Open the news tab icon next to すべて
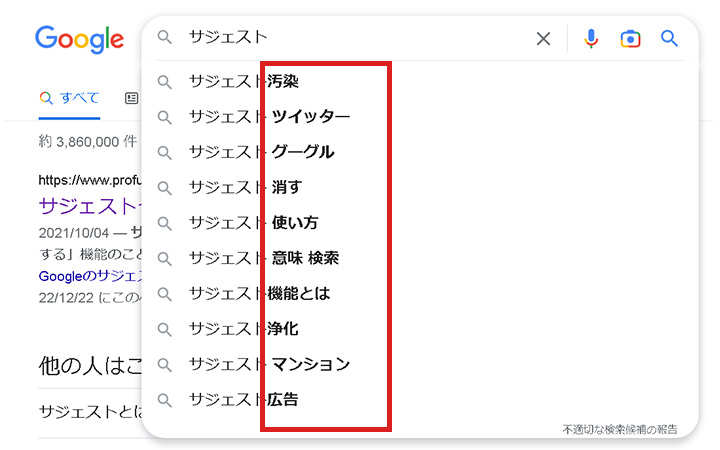 point(131,98)
